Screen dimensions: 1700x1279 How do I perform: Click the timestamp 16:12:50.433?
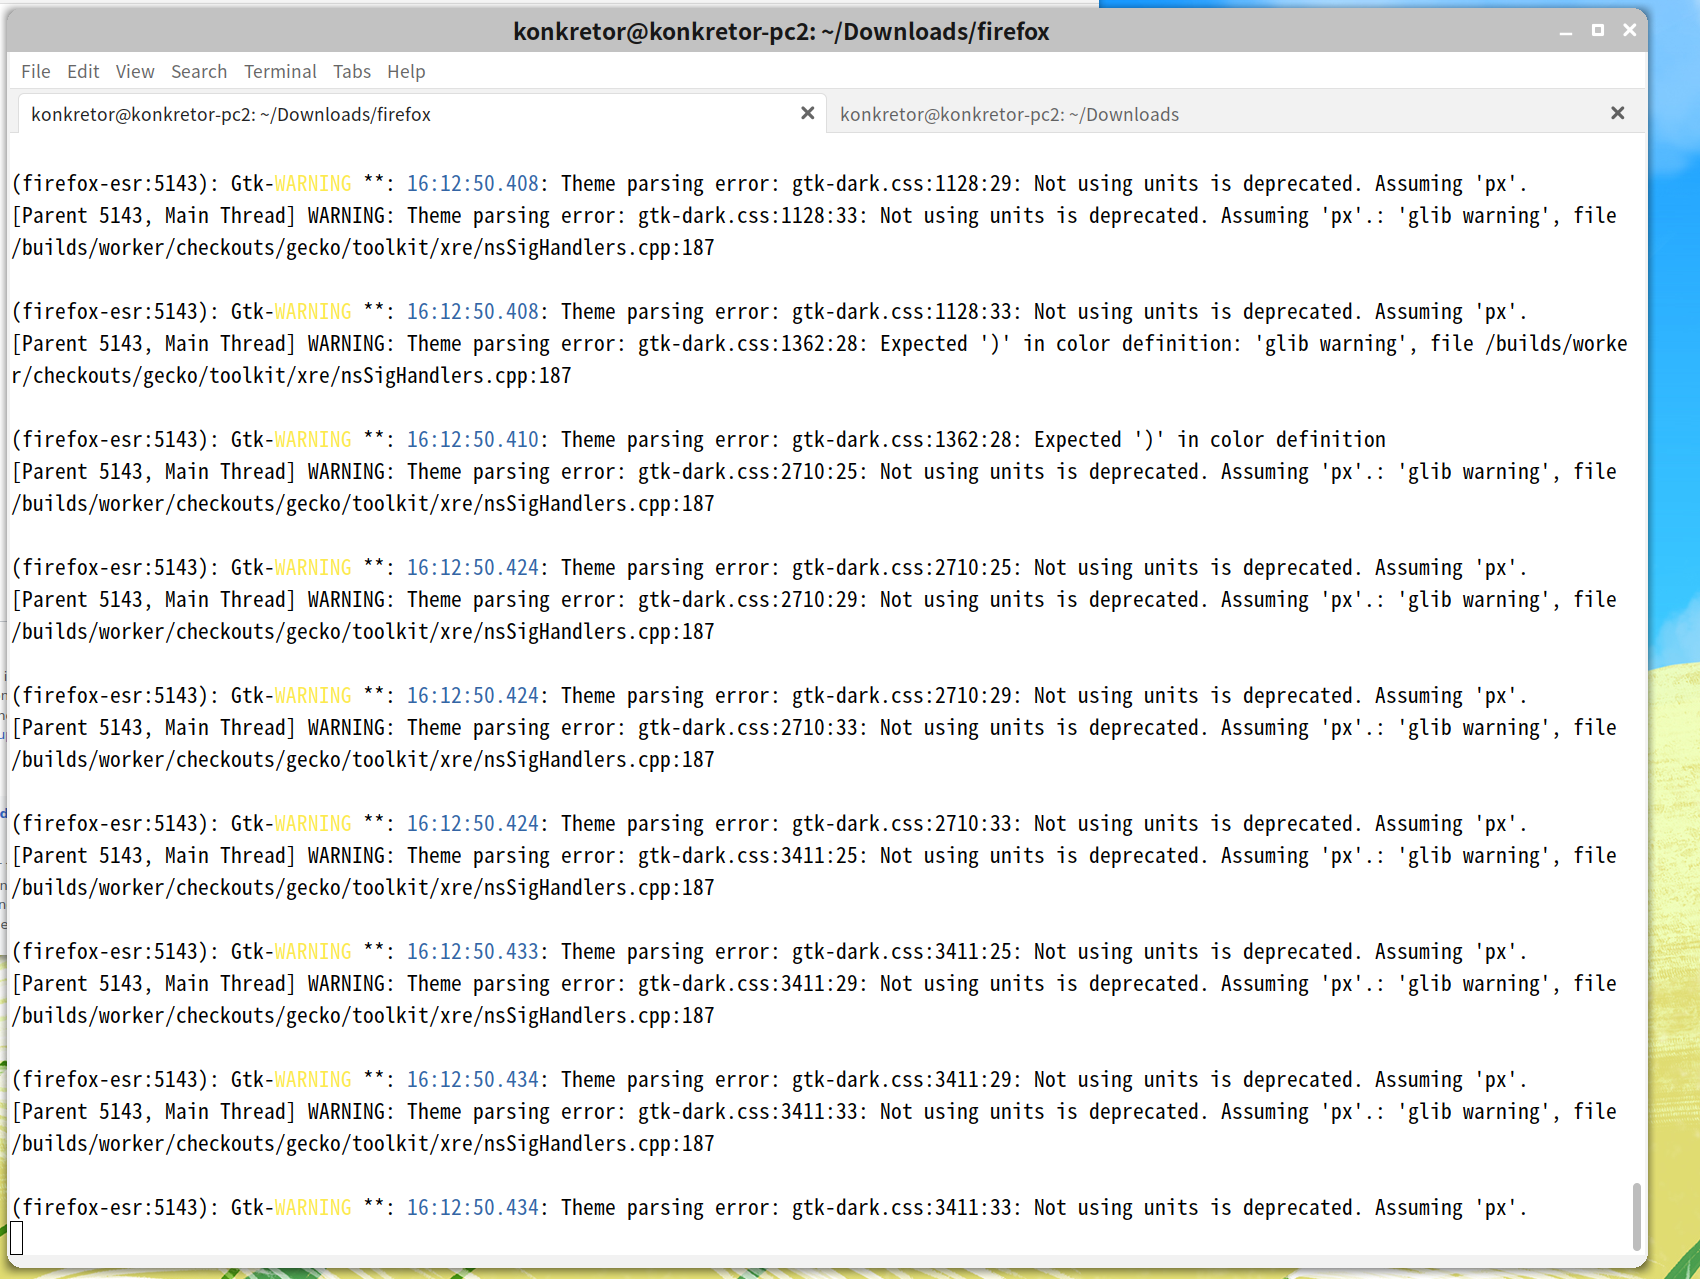coord(472,952)
